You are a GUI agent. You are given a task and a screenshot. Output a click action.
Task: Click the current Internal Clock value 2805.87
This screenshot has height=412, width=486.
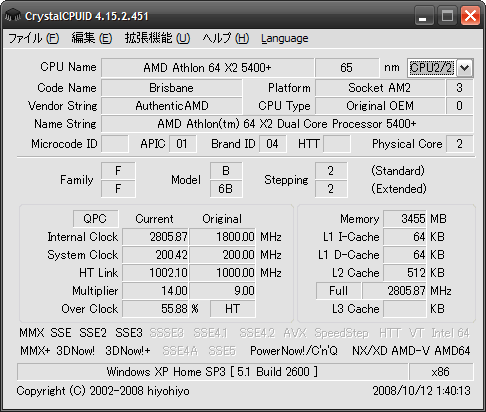click(x=155, y=237)
